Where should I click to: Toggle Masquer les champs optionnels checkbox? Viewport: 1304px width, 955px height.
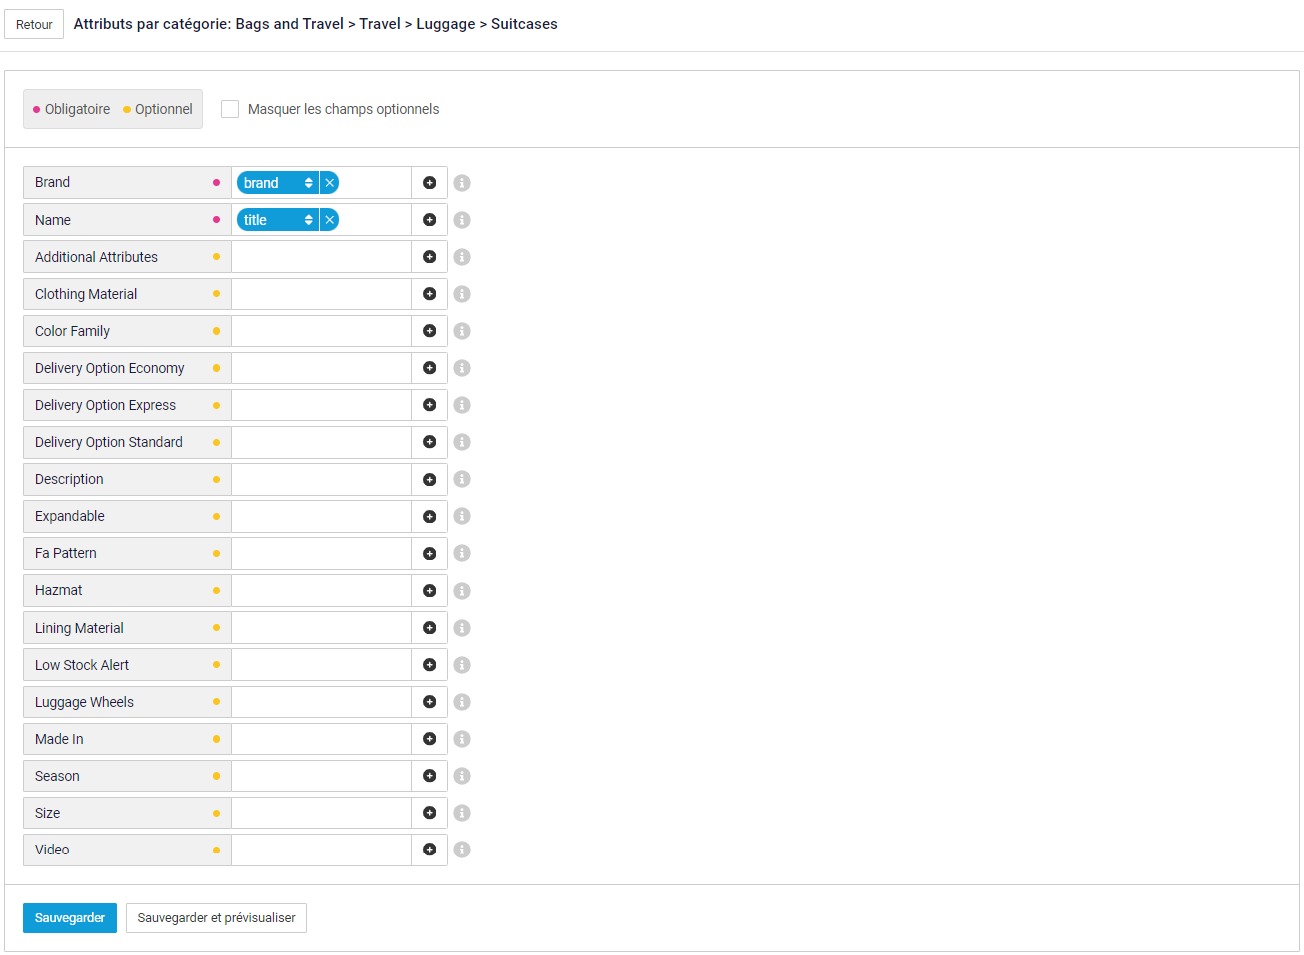[x=230, y=109]
